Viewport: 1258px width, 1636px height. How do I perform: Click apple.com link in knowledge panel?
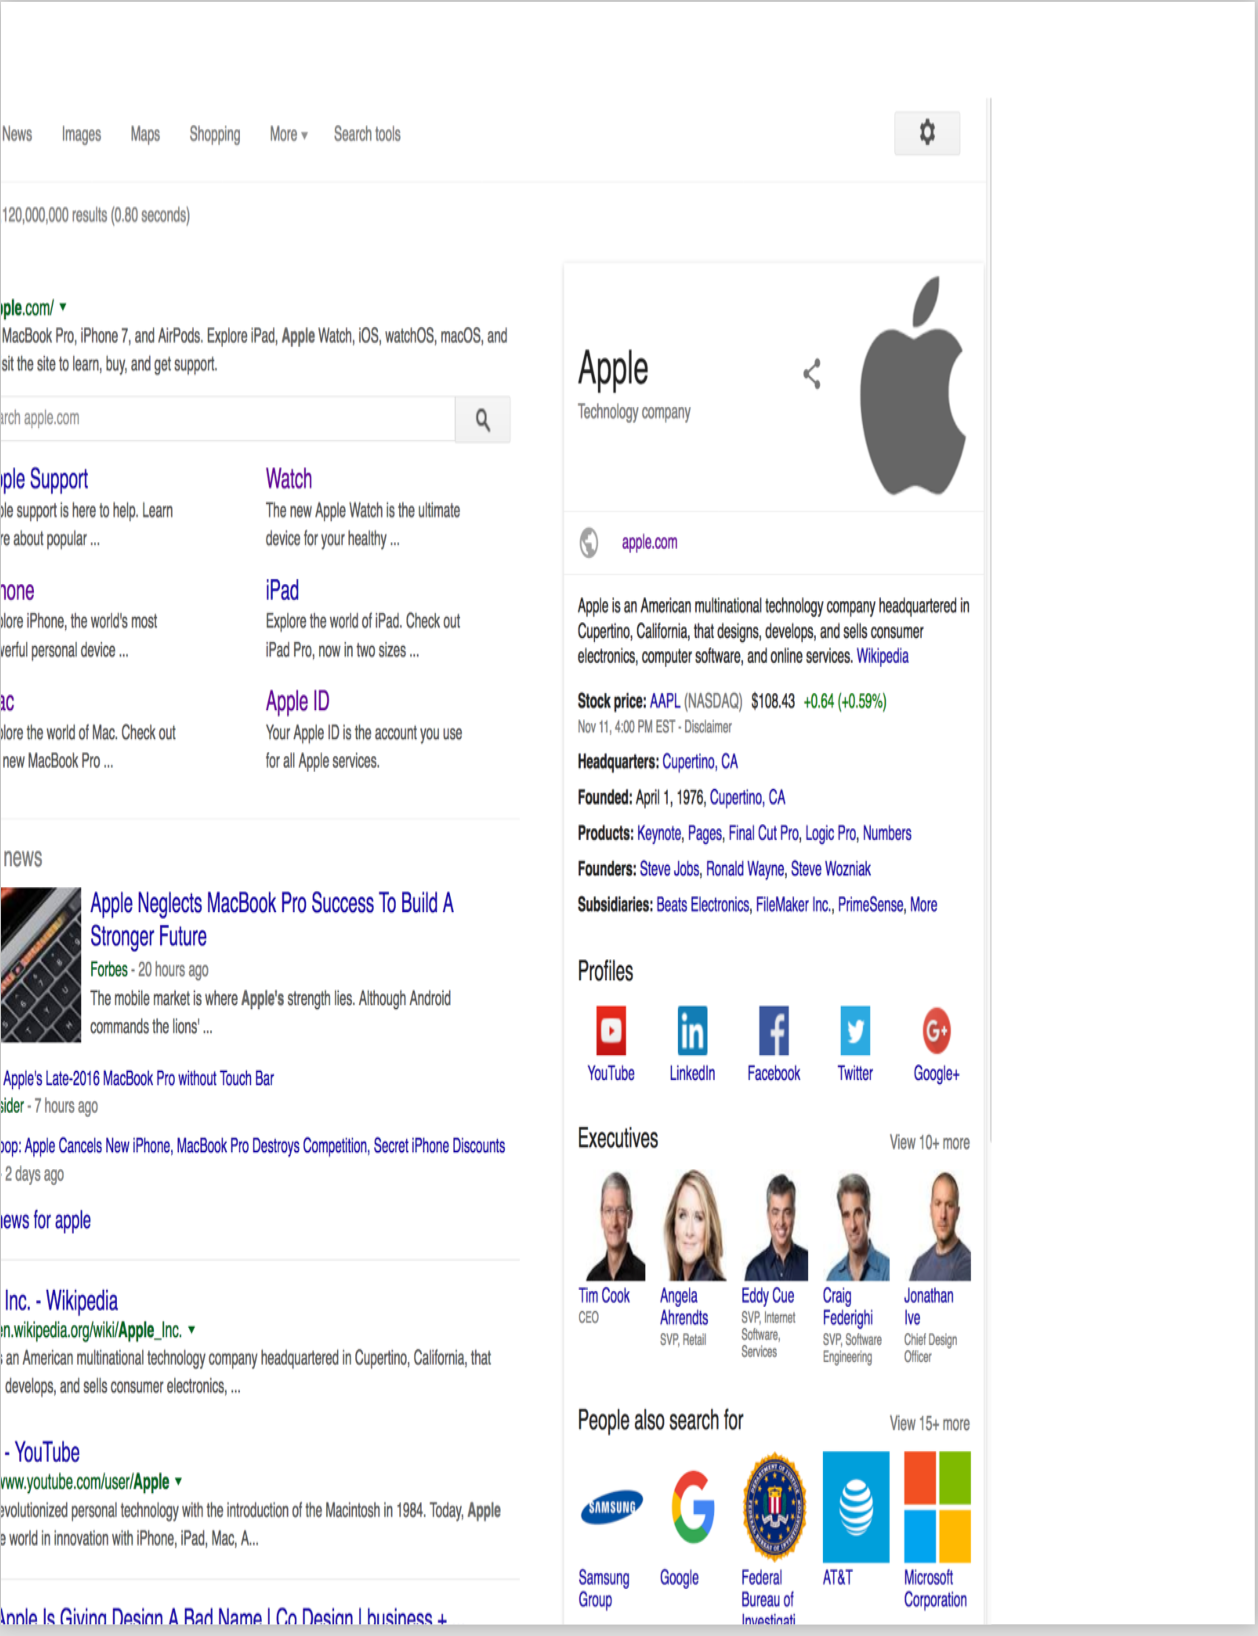pyautogui.click(x=649, y=542)
